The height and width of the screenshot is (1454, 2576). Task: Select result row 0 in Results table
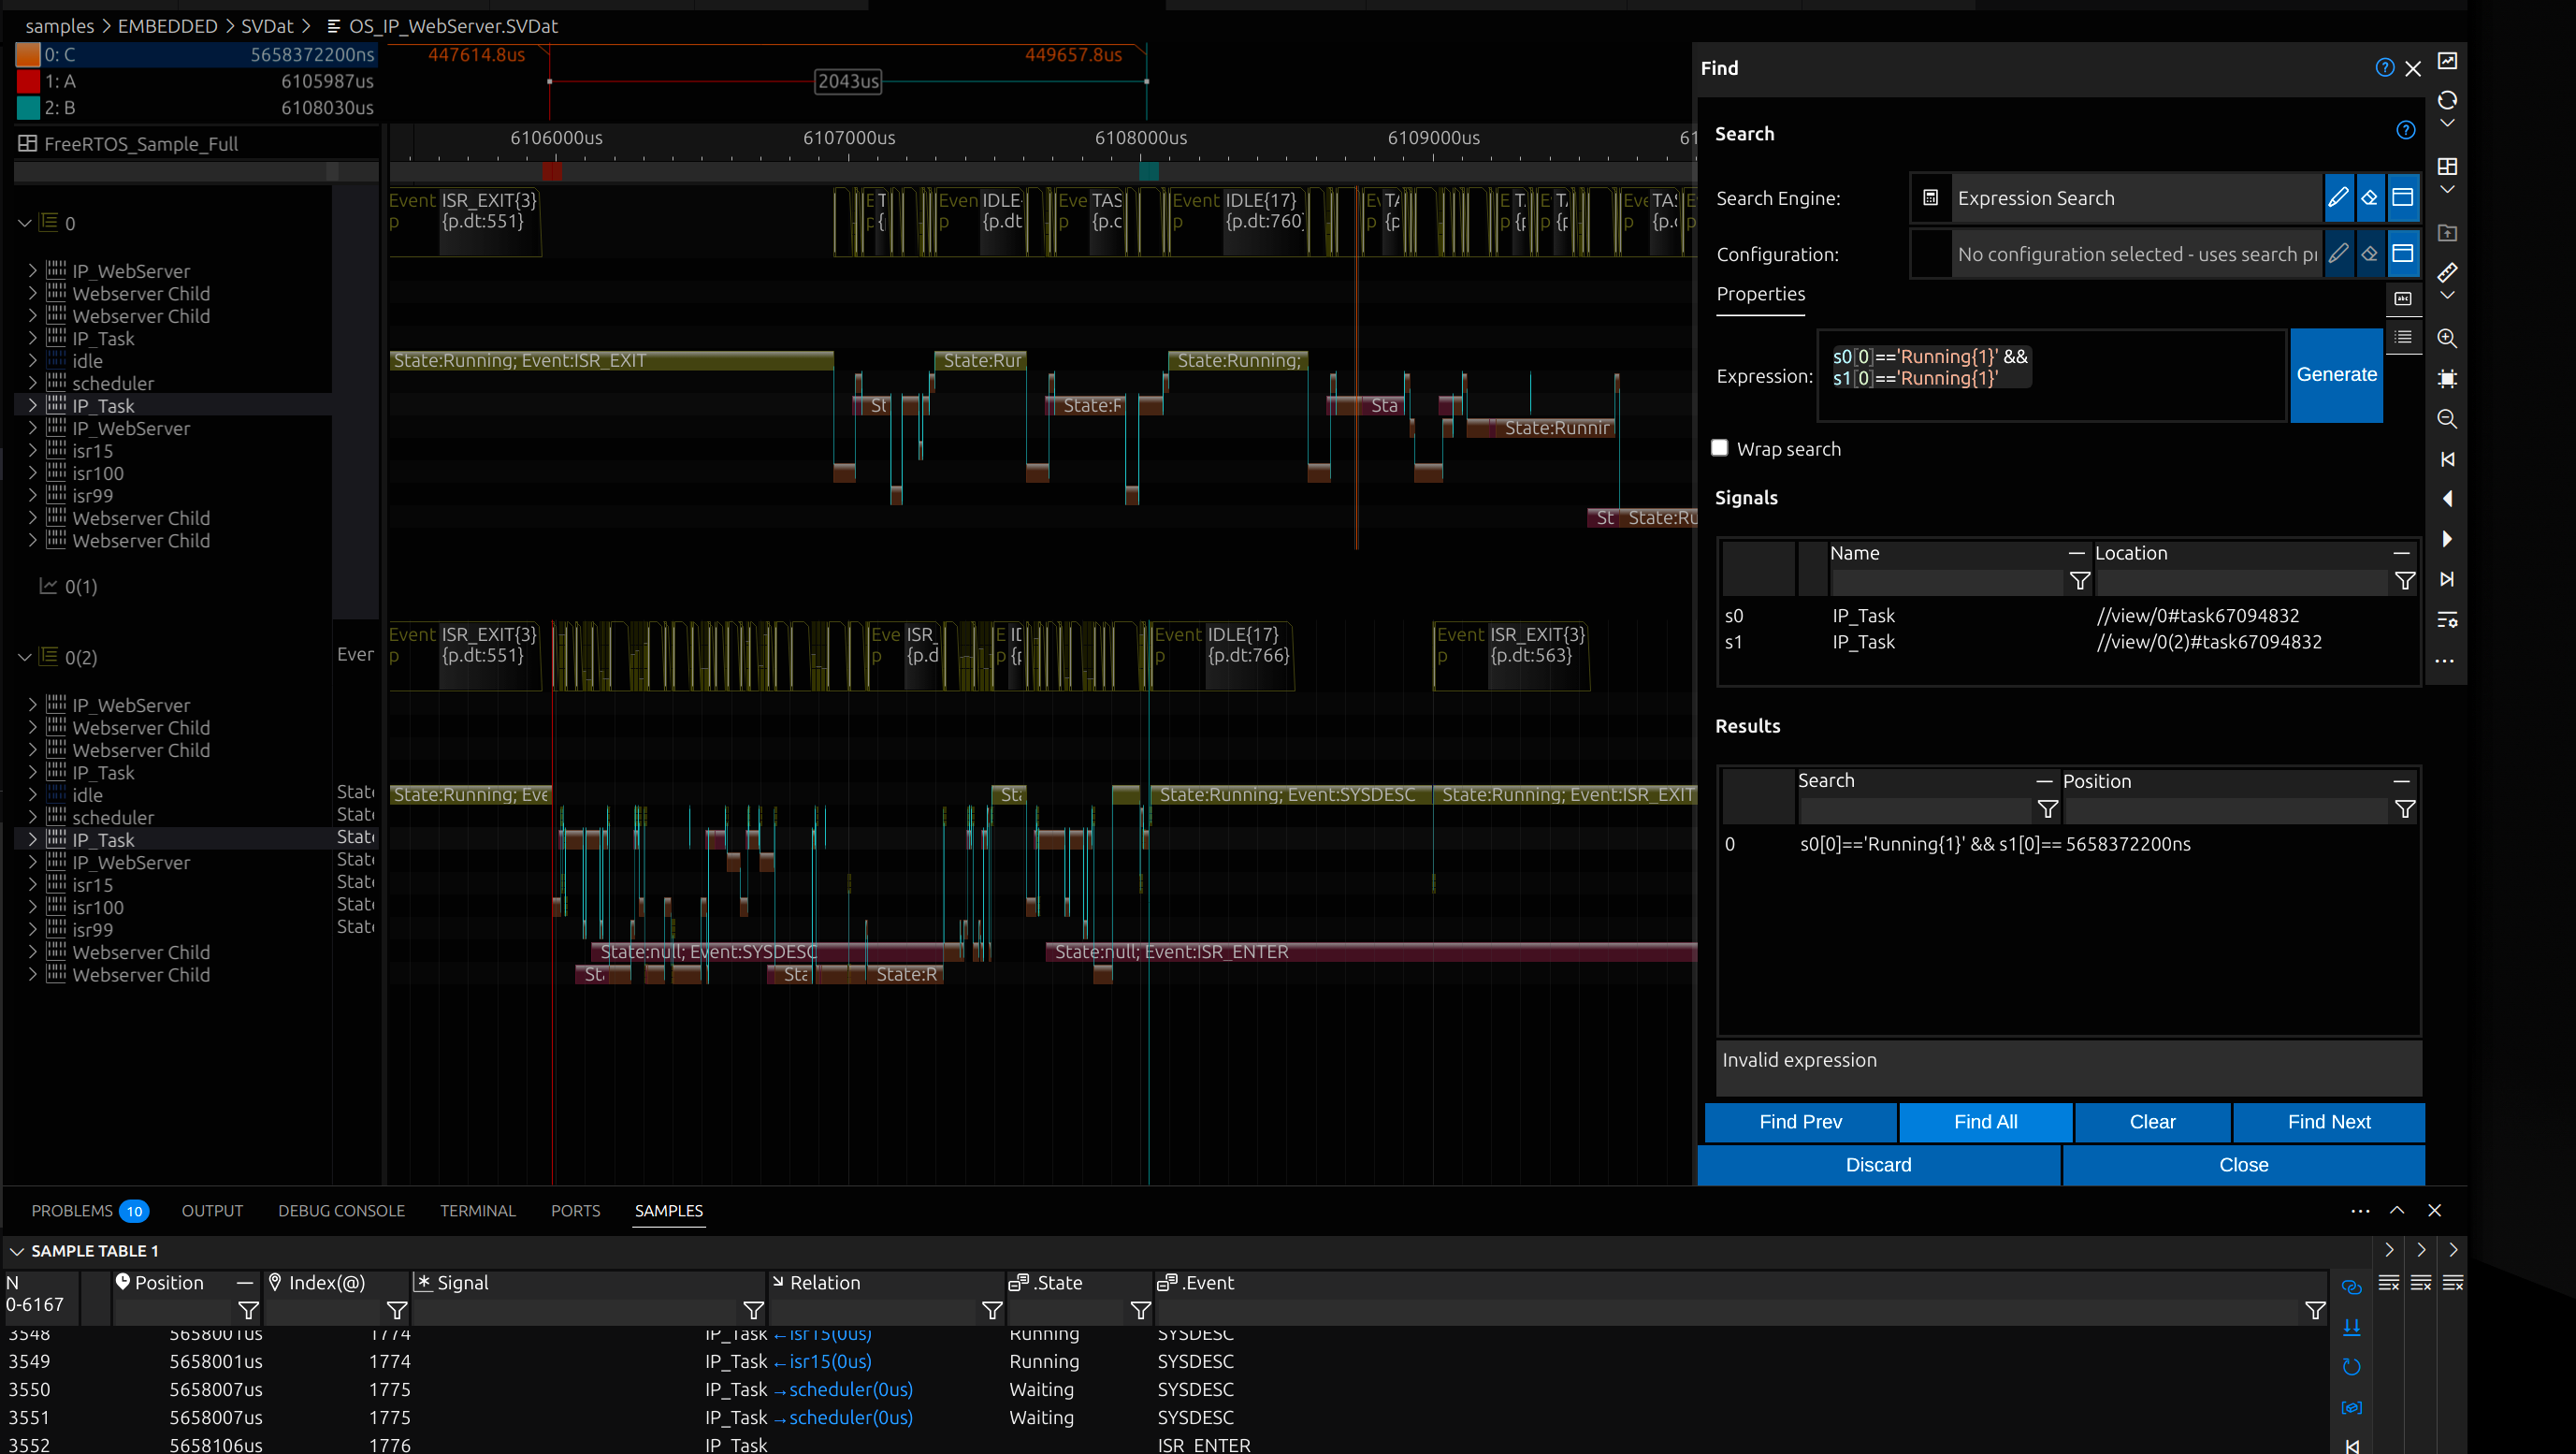[2068, 844]
